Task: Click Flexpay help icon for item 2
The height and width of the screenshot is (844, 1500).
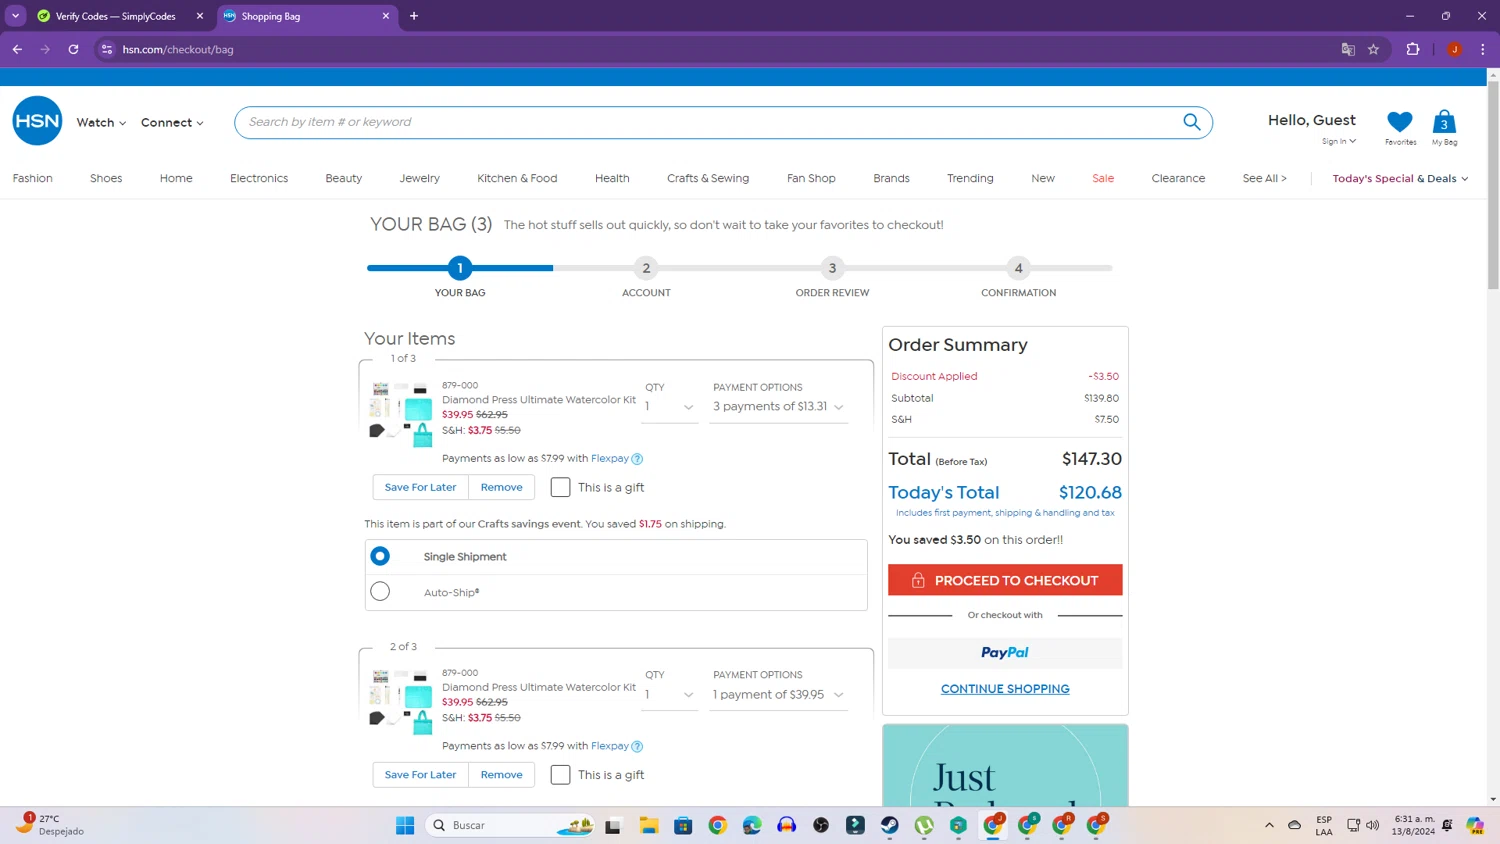Action: (x=637, y=746)
